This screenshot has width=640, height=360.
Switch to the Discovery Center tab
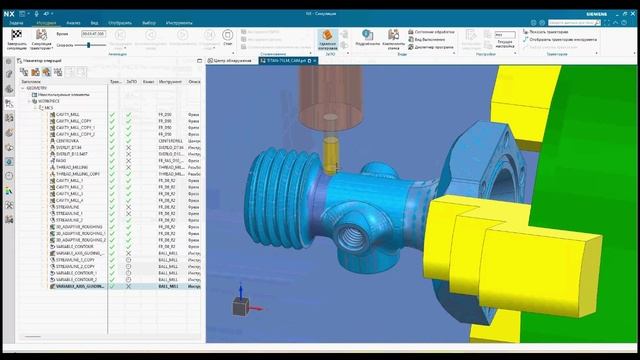pyautogui.click(x=229, y=60)
